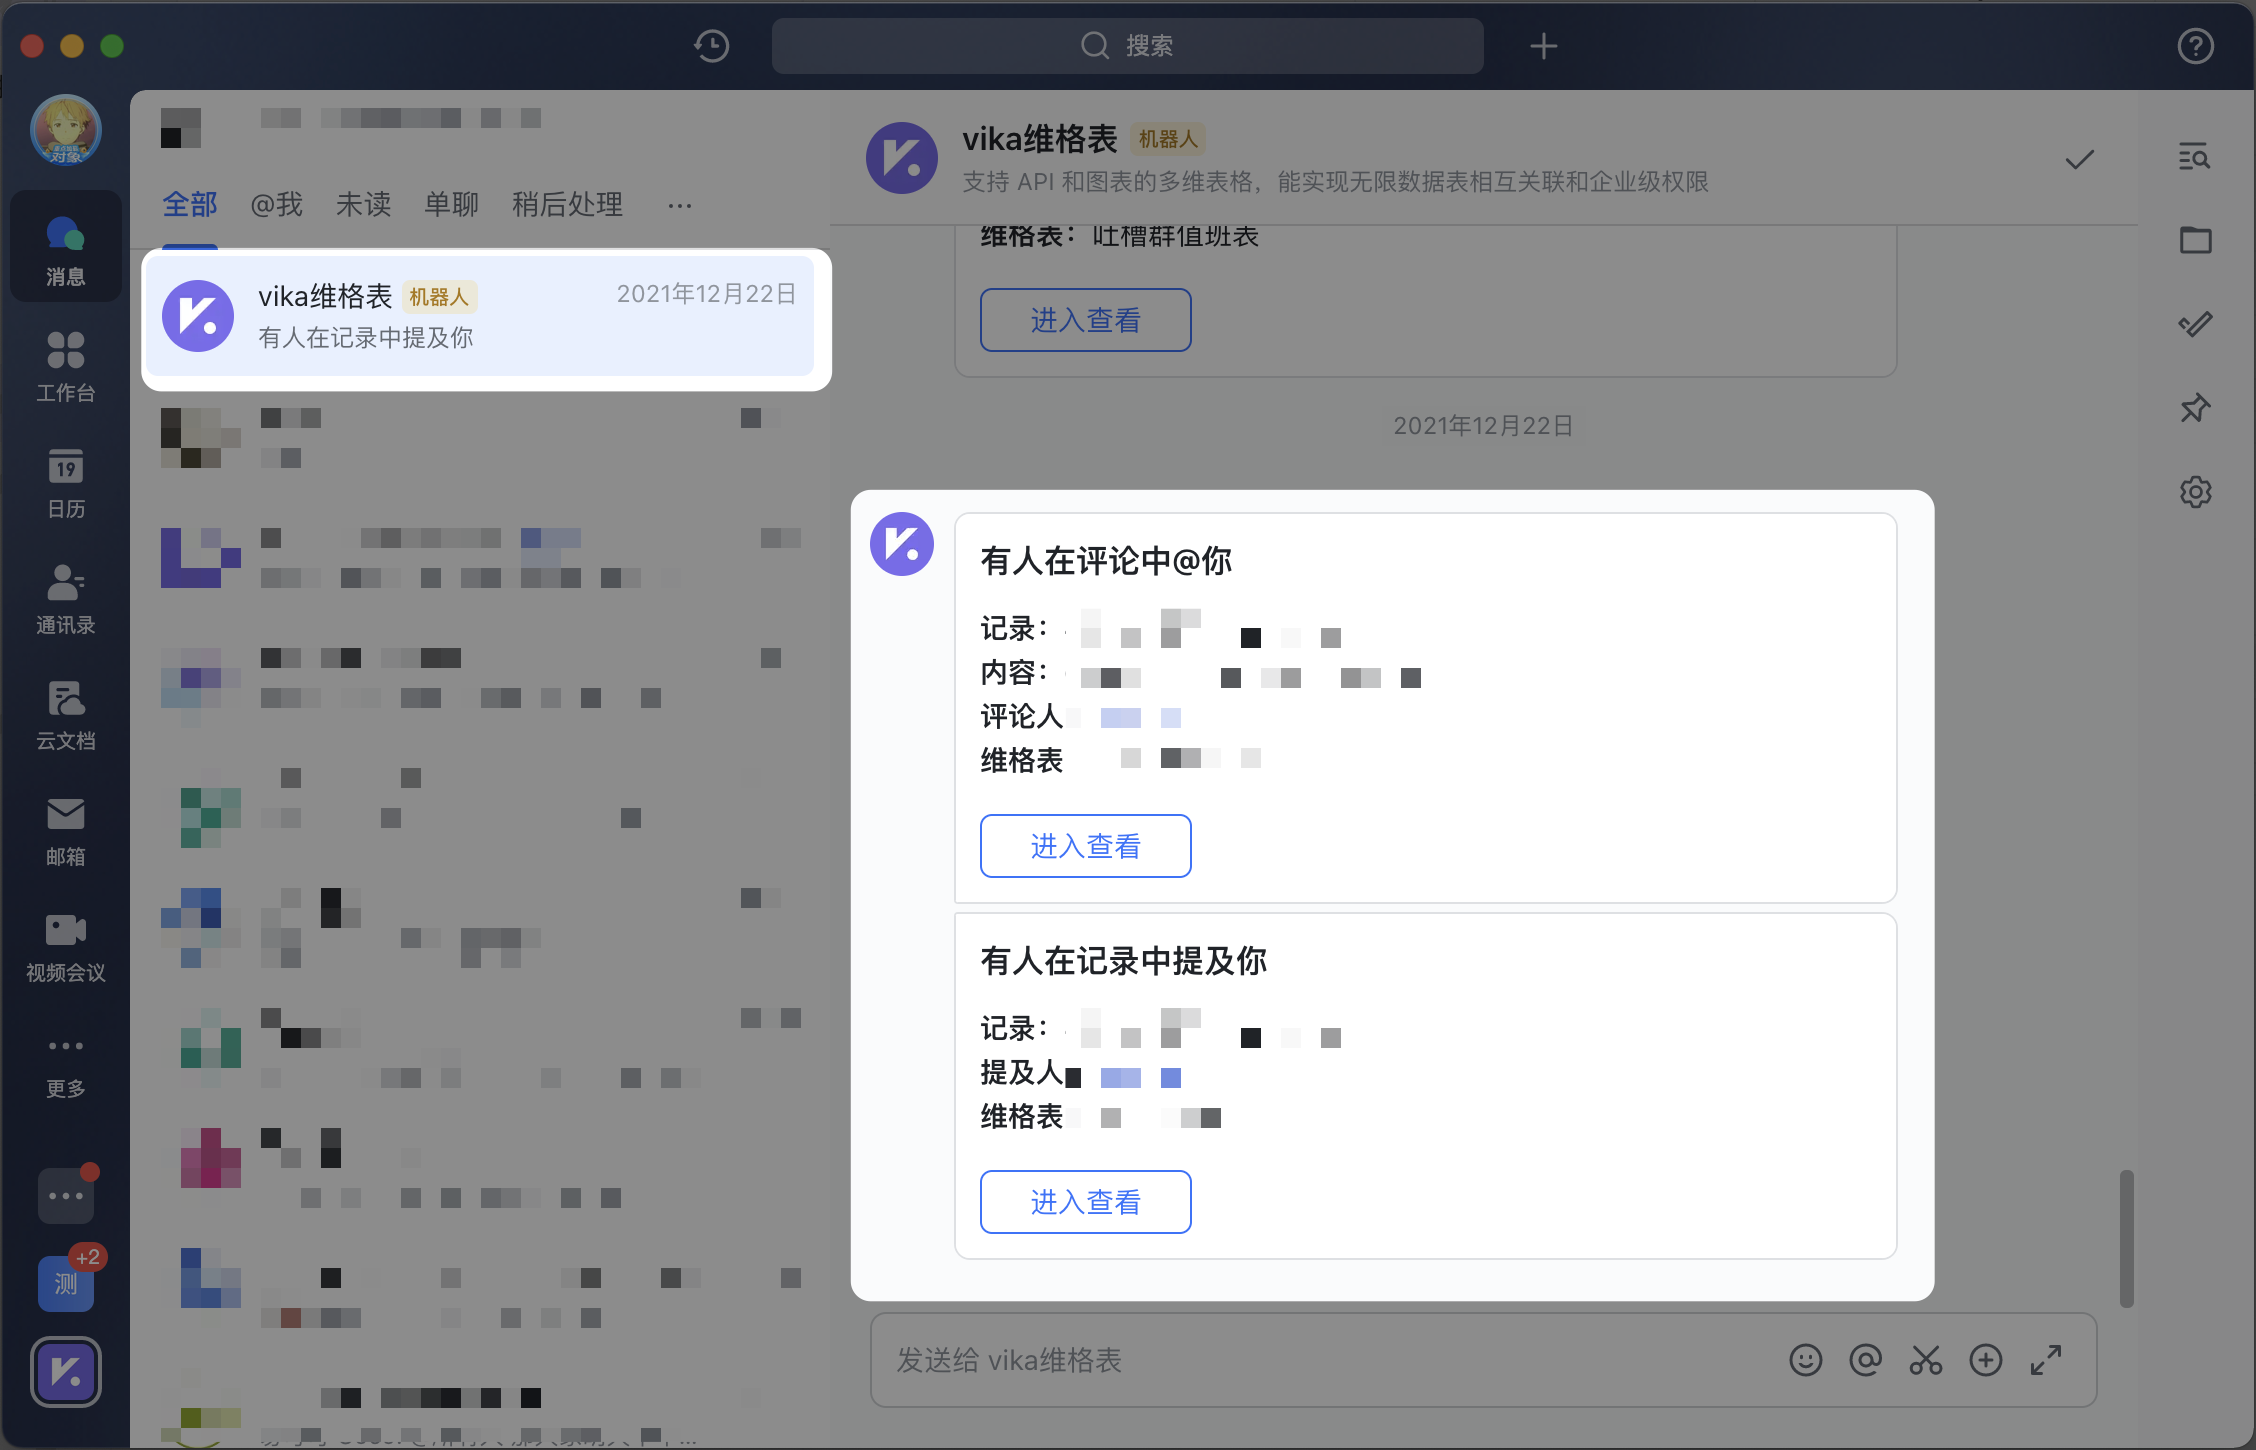Screen dimensions: 2256x1450
Task: Open 云文档 cloud docs from sidebar
Action: [x=65, y=716]
